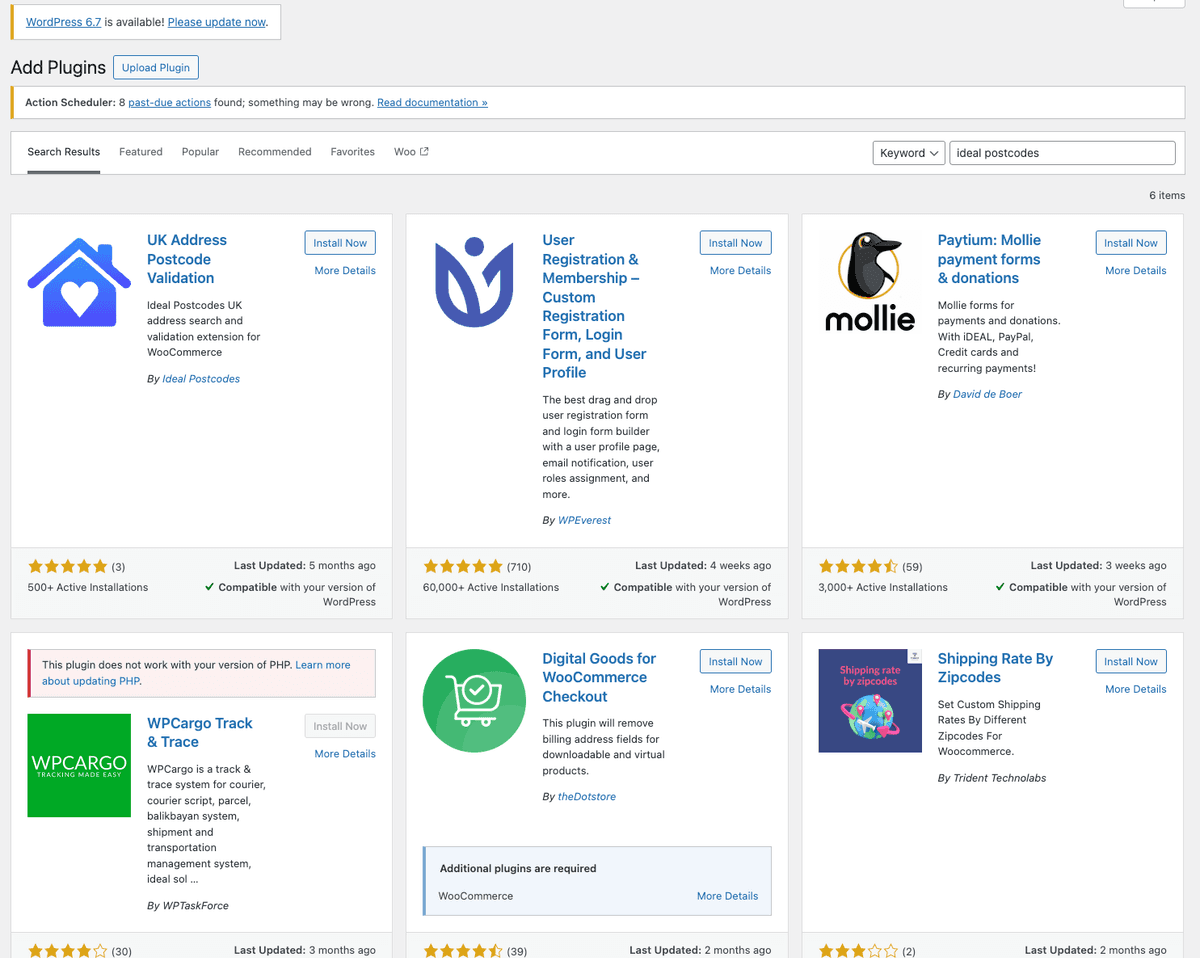Open More Details under WPCargo Install Now button
Image resolution: width=1200 pixels, height=958 pixels.
point(345,754)
